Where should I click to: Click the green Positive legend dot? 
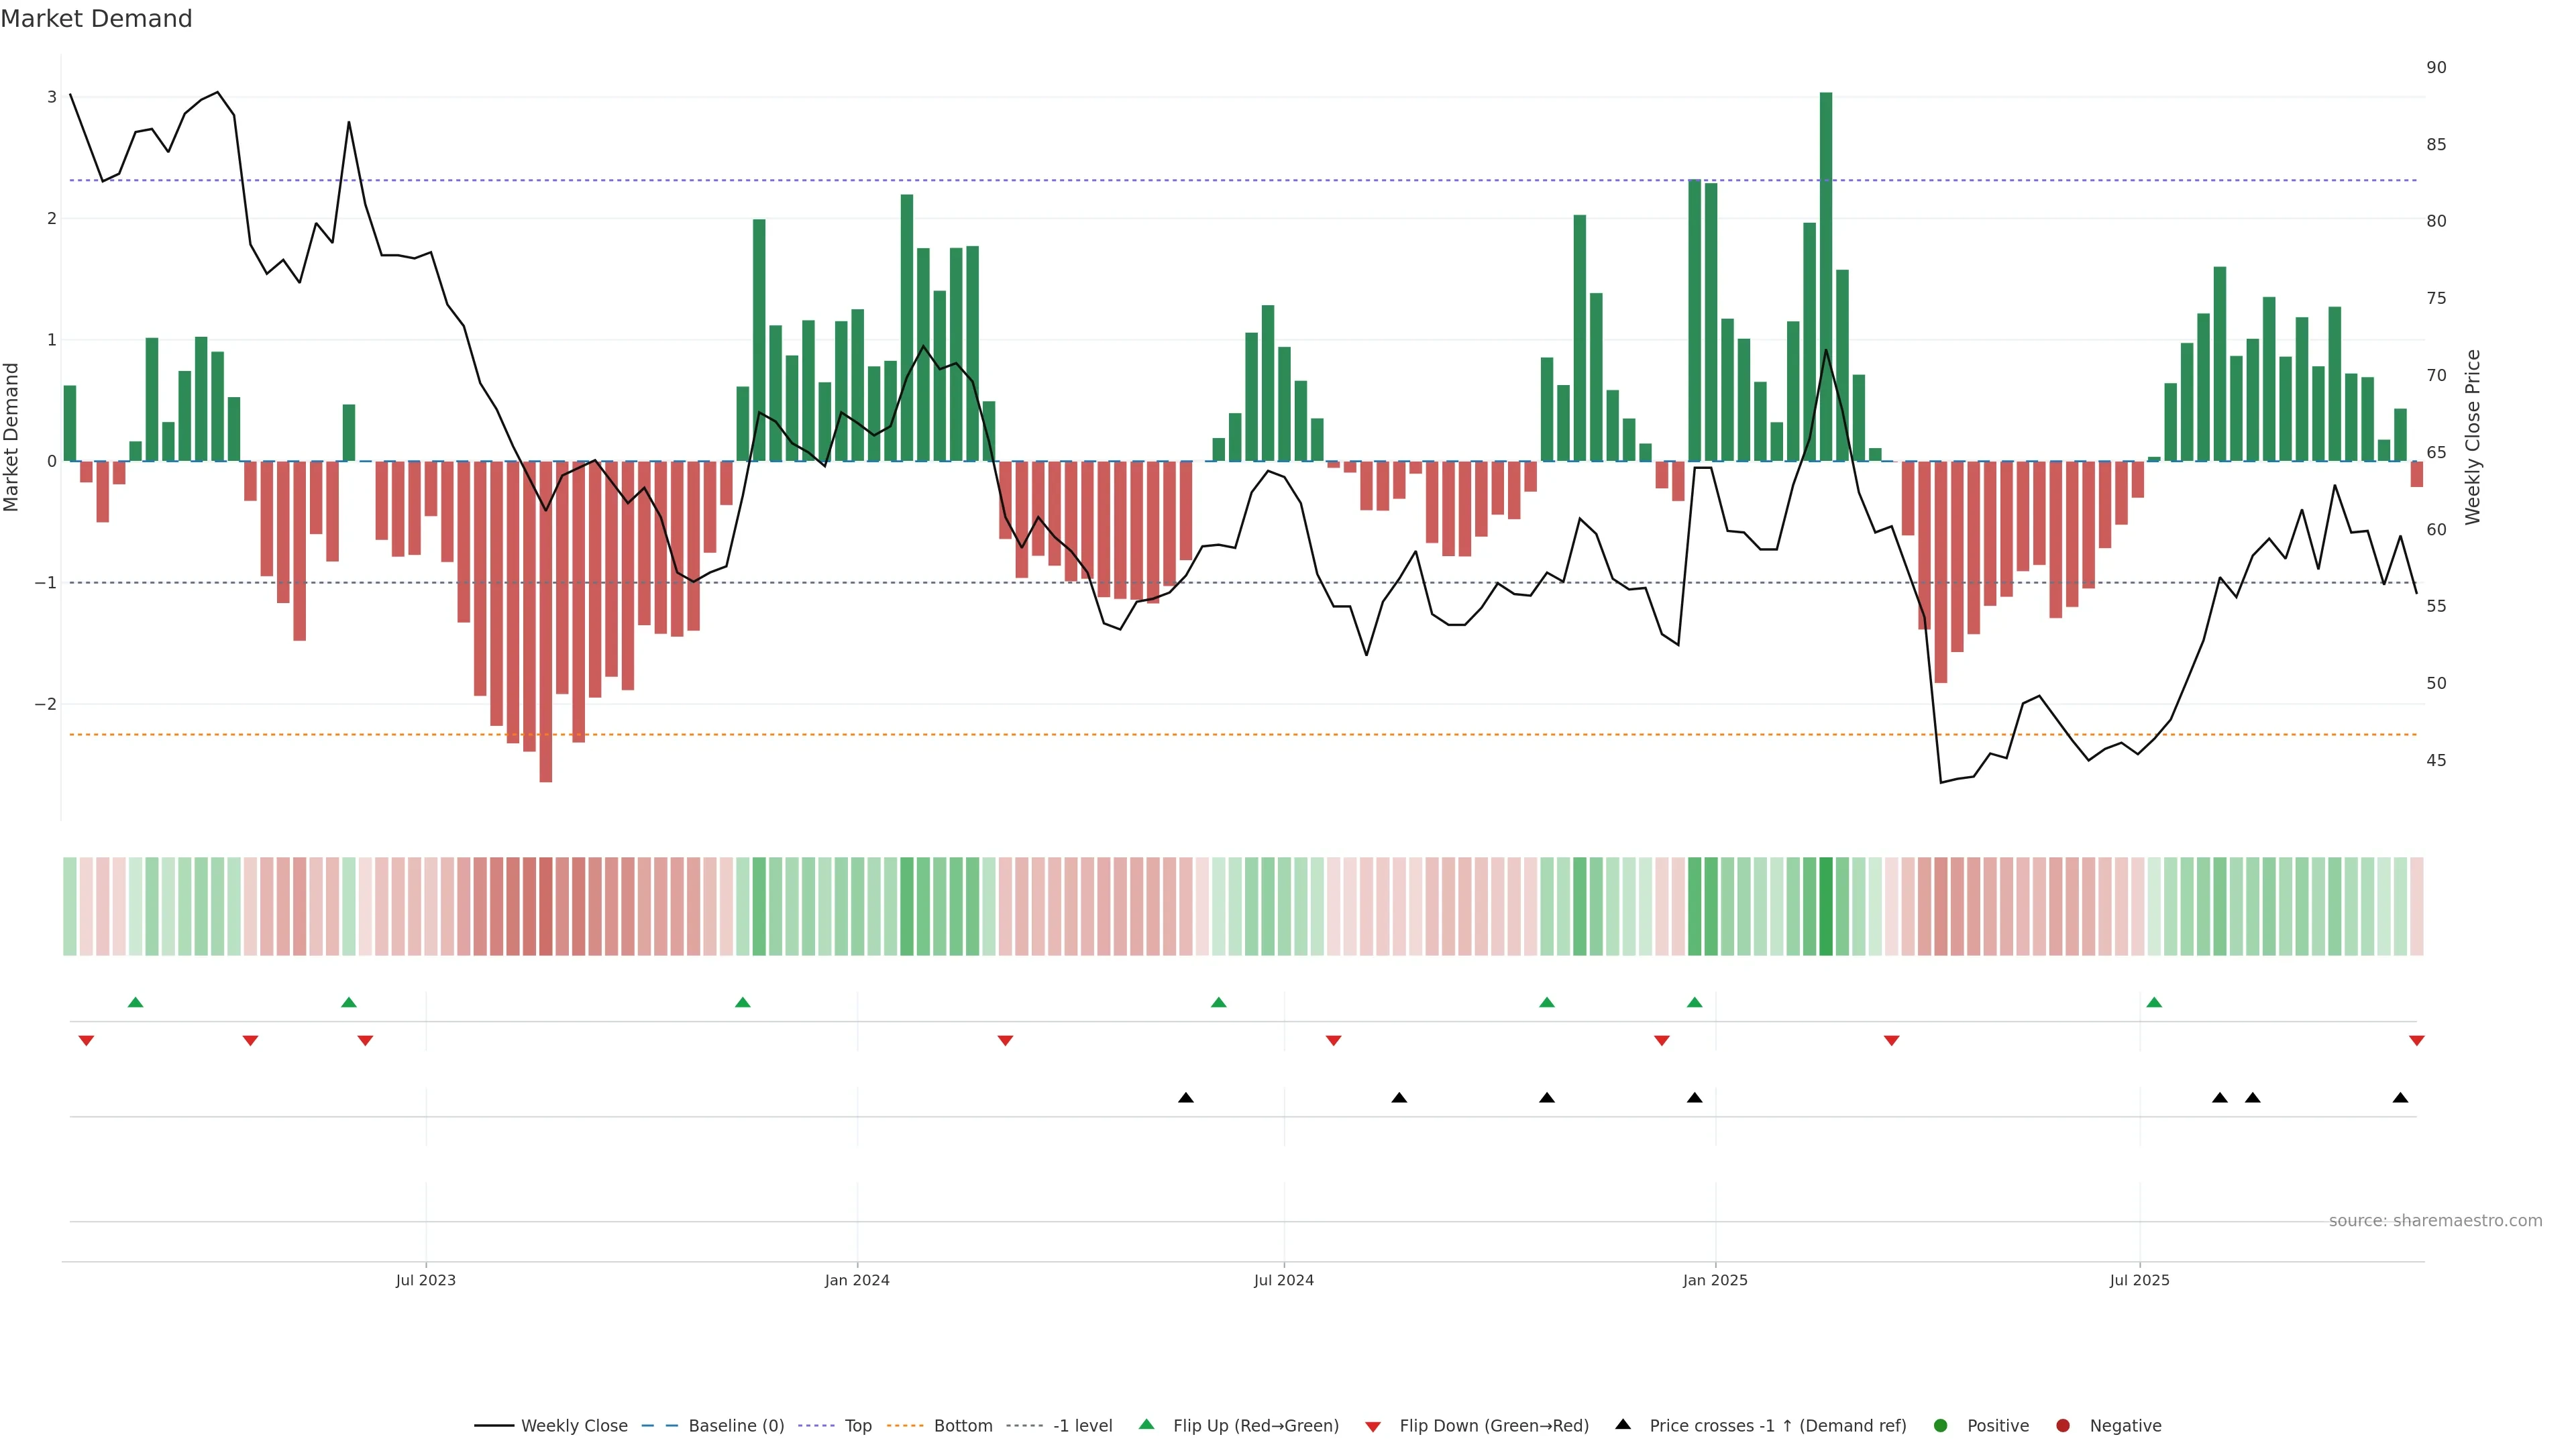pyautogui.click(x=1941, y=1425)
